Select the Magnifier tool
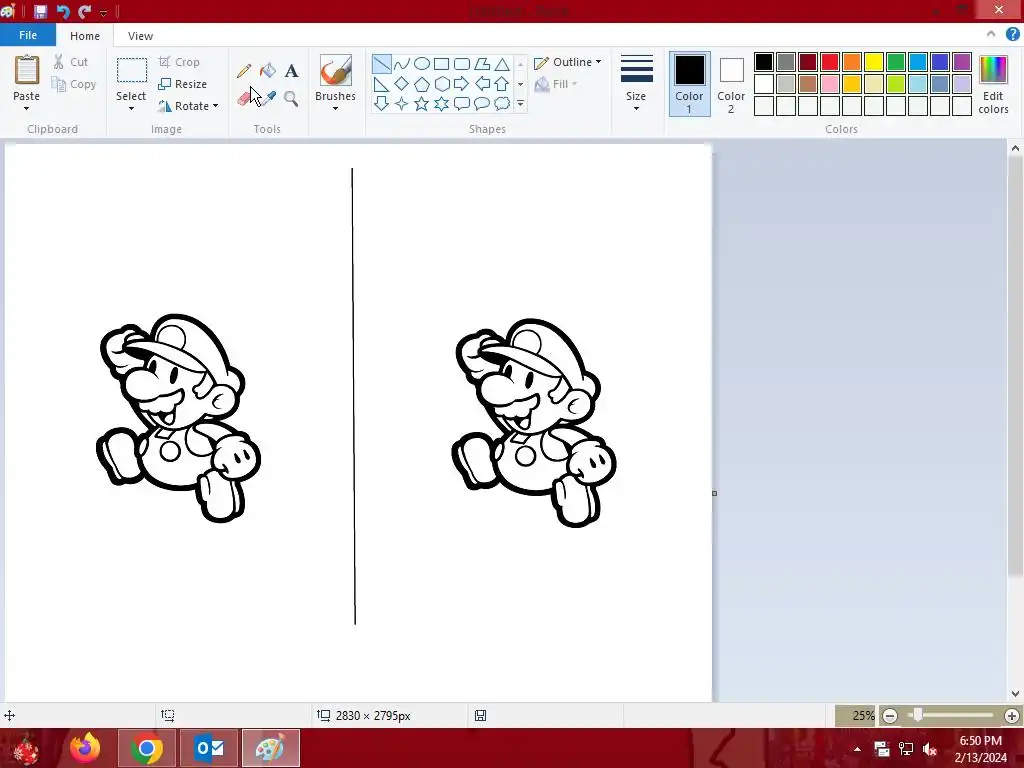Image resolution: width=1024 pixels, height=768 pixels. pyautogui.click(x=291, y=98)
